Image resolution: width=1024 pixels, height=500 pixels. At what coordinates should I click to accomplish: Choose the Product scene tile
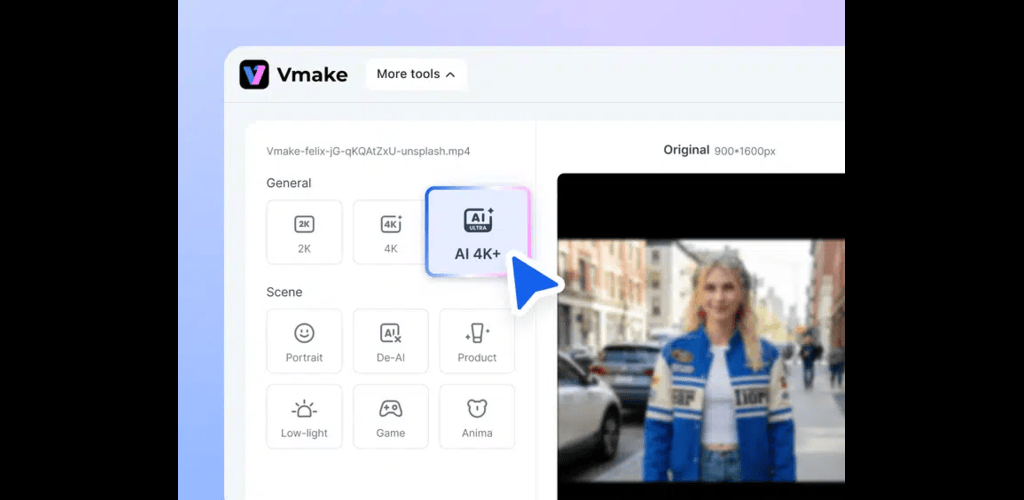[x=477, y=341]
